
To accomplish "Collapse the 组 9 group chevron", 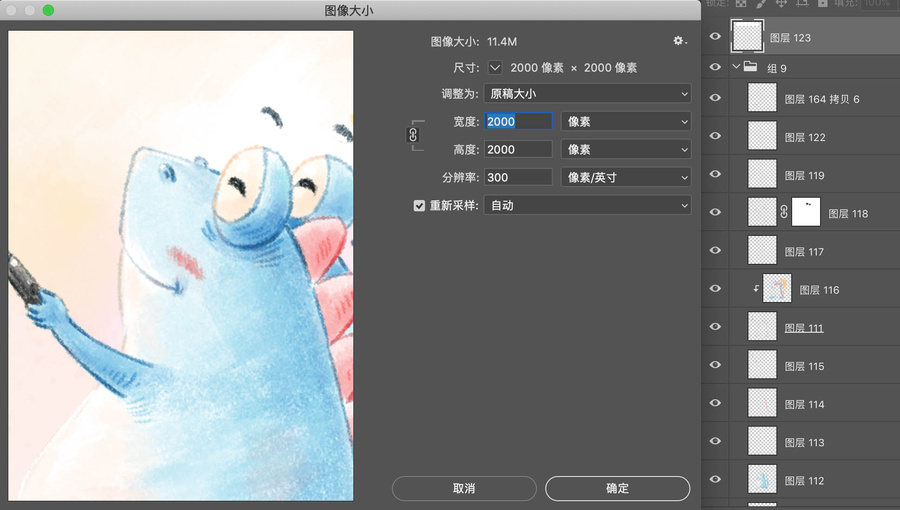I will click(x=736, y=67).
